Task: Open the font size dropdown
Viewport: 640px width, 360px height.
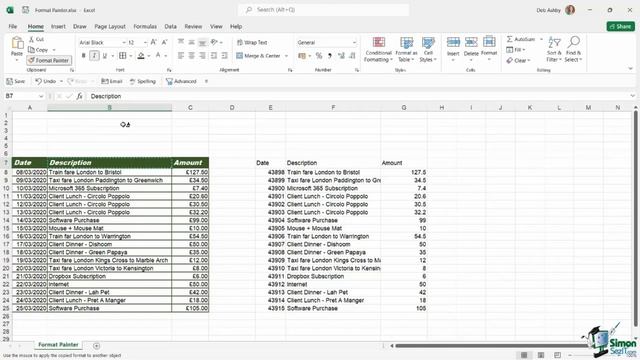Action: (x=145, y=42)
